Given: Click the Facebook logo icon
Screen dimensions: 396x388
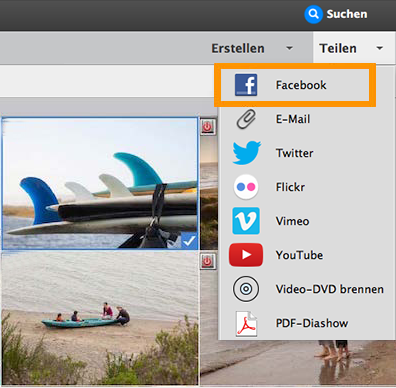Looking at the screenshot, I should [x=246, y=85].
